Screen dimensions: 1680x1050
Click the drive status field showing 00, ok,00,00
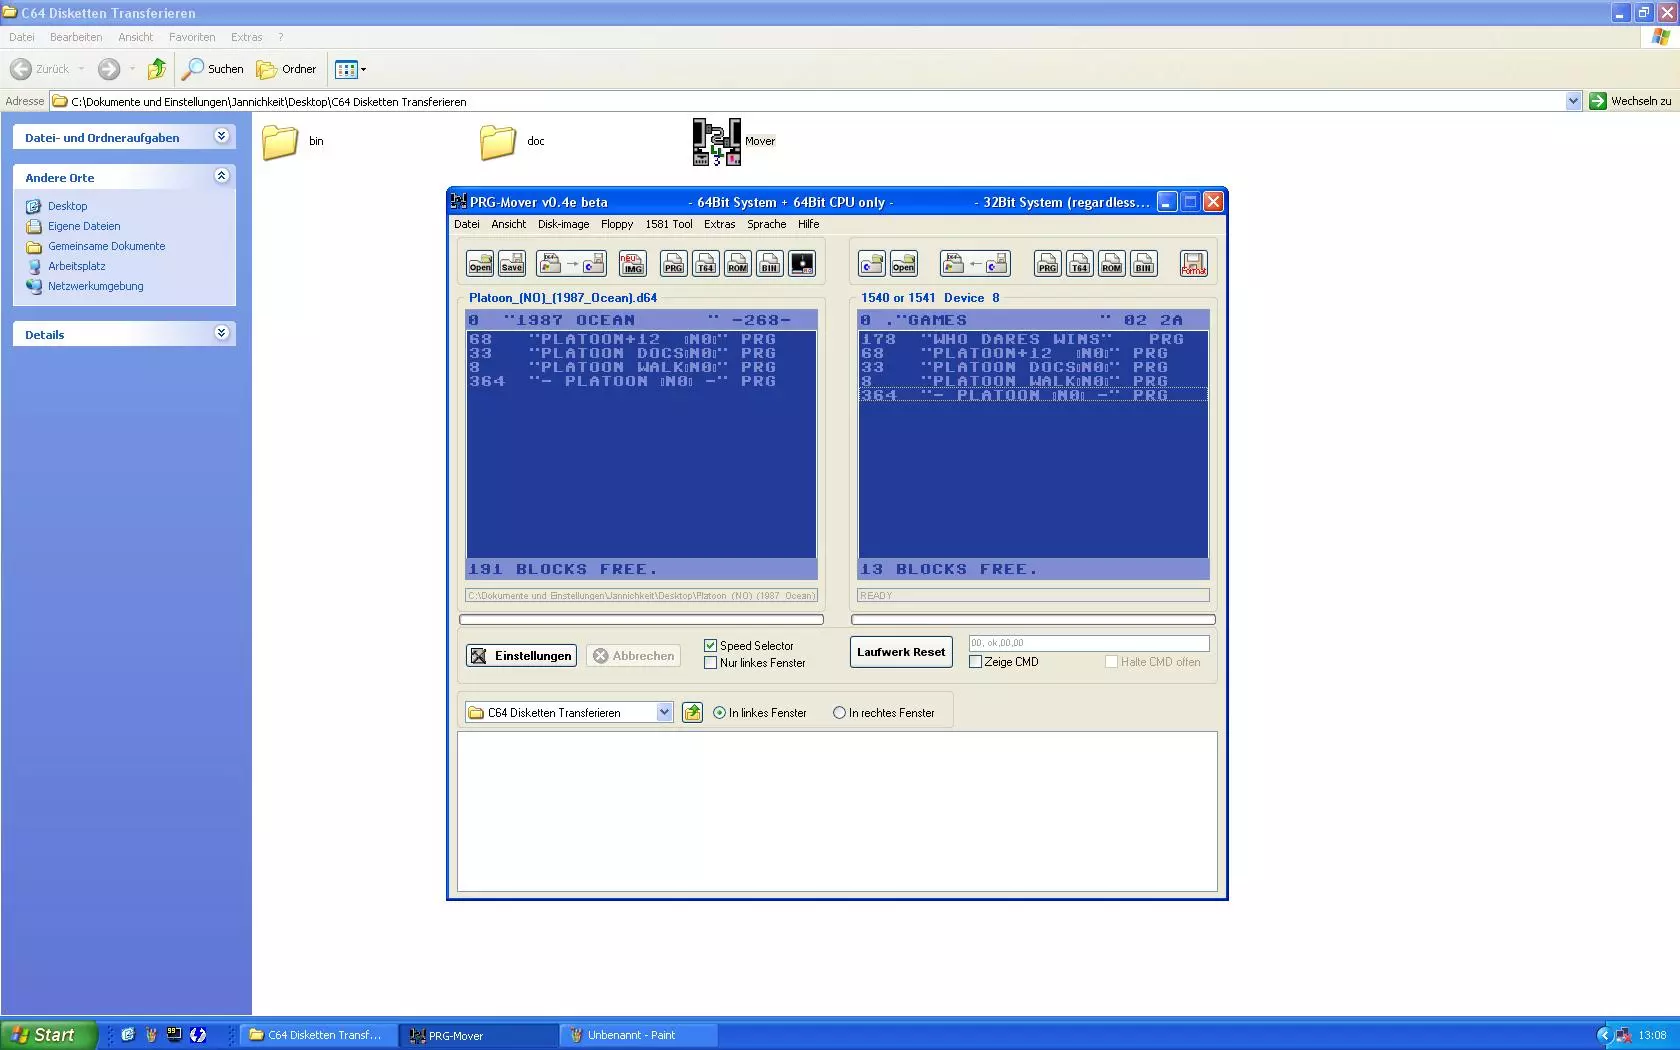(x=1088, y=643)
